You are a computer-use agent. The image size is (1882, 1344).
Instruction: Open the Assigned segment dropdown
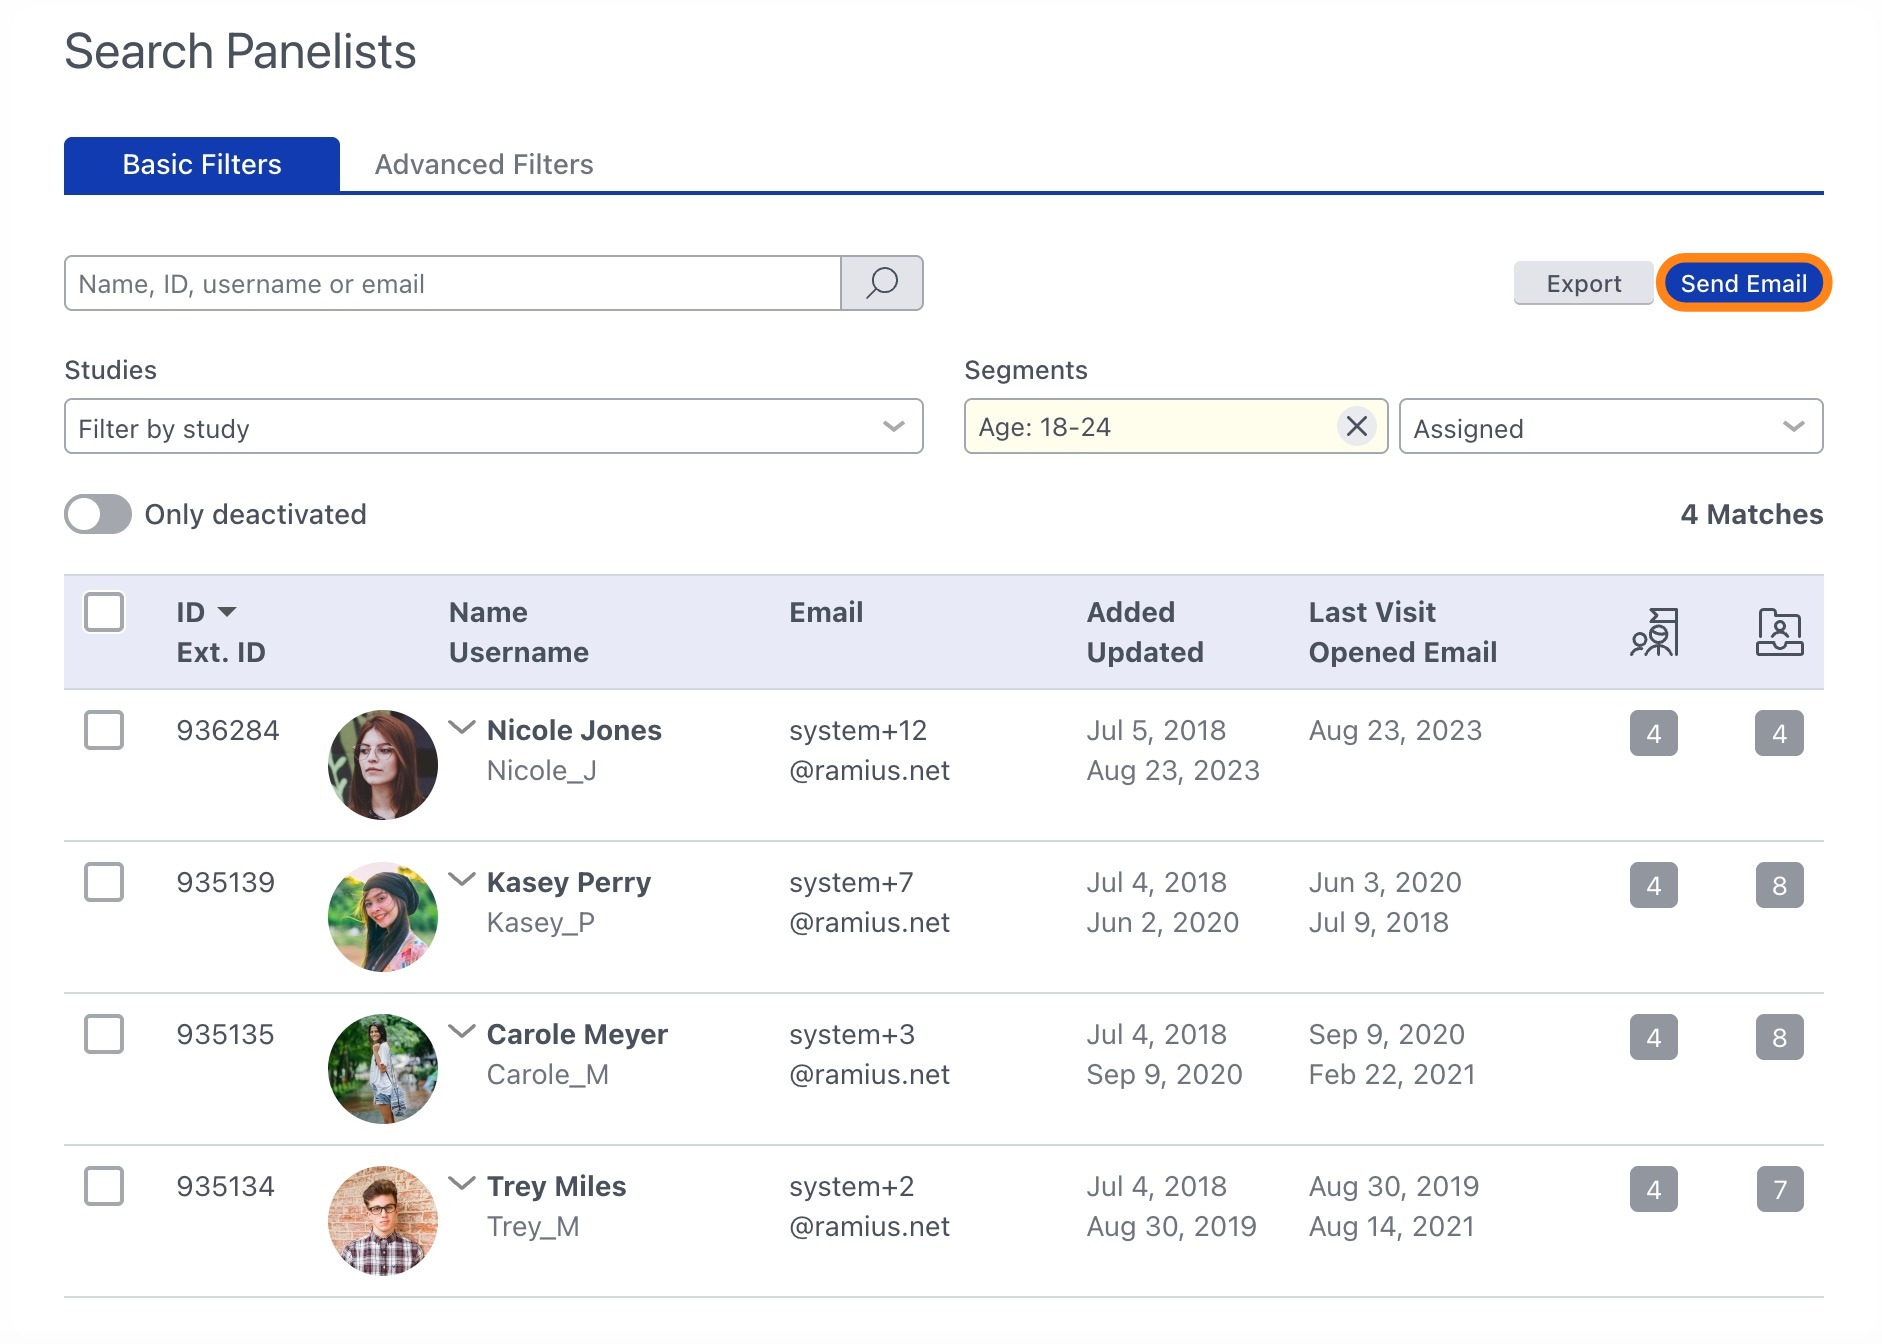[x=1610, y=427]
